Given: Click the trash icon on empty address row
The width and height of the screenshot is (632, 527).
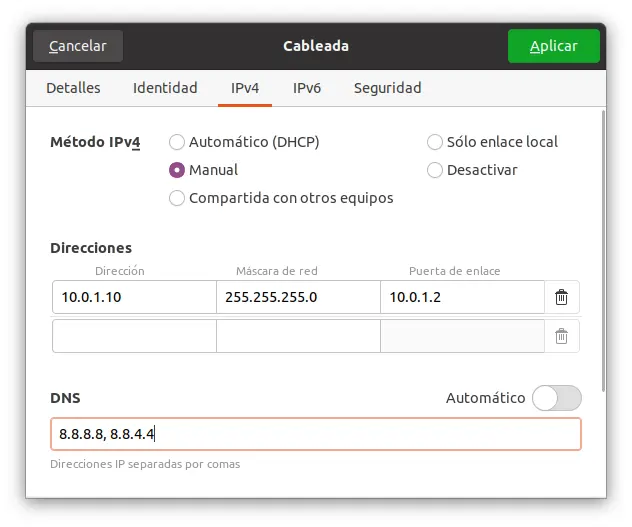Looking at the screenshot, I should (561, 337).
